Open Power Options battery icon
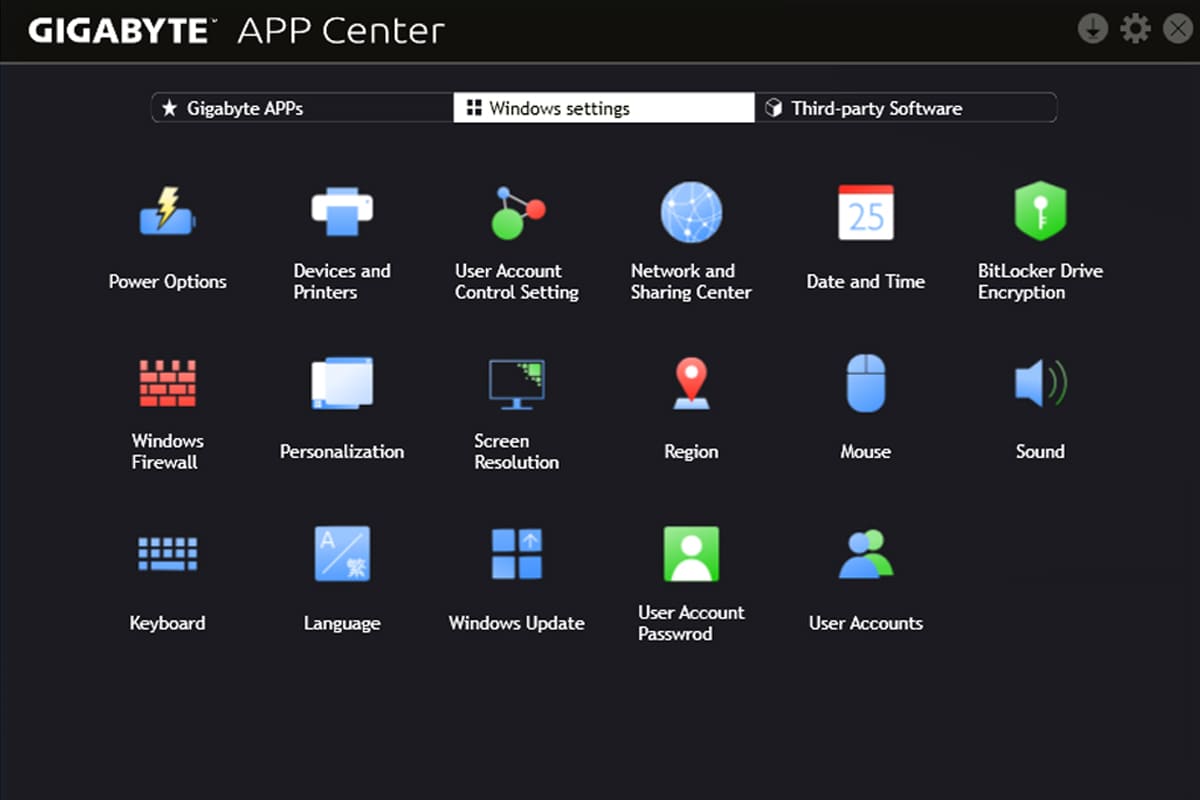1200x800 pixels. 168,212
